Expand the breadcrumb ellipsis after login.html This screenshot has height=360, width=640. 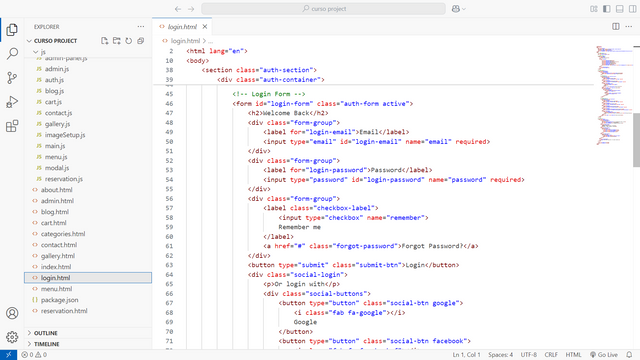pyautogui.click(x=210, y=41)
